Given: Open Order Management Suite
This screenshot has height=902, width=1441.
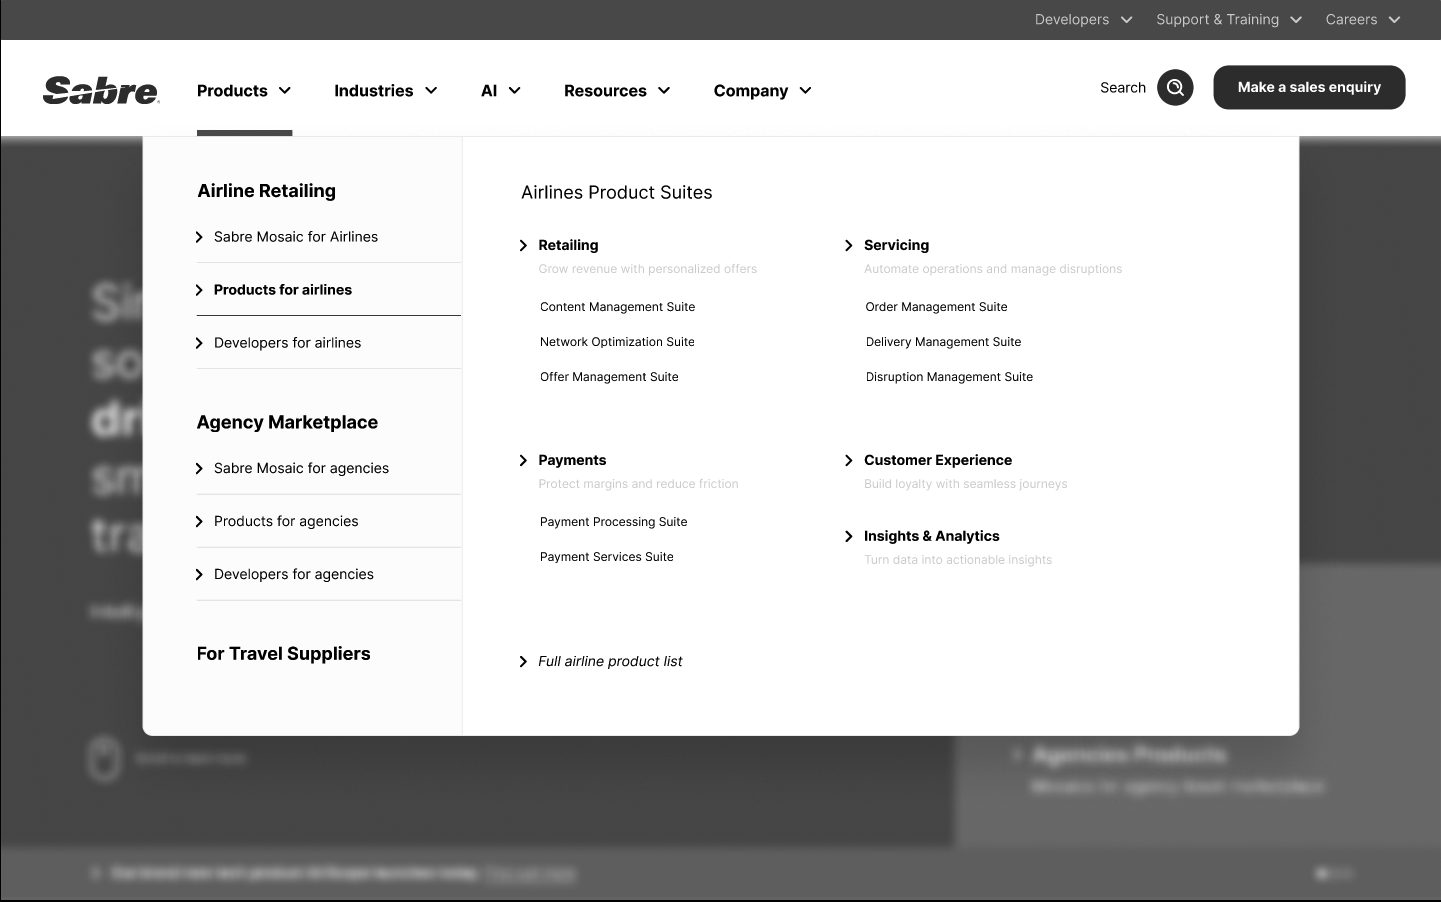Looking at the screenshot, I should click(x=936, y=307).
